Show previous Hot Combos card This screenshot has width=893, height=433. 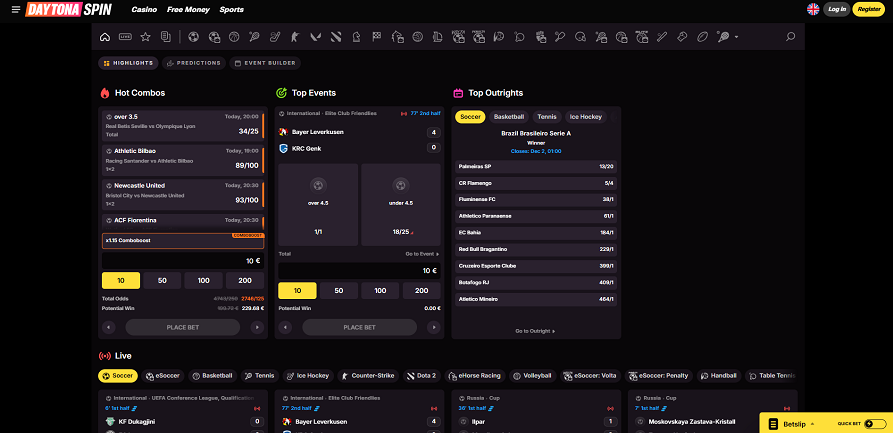[108, 328]
